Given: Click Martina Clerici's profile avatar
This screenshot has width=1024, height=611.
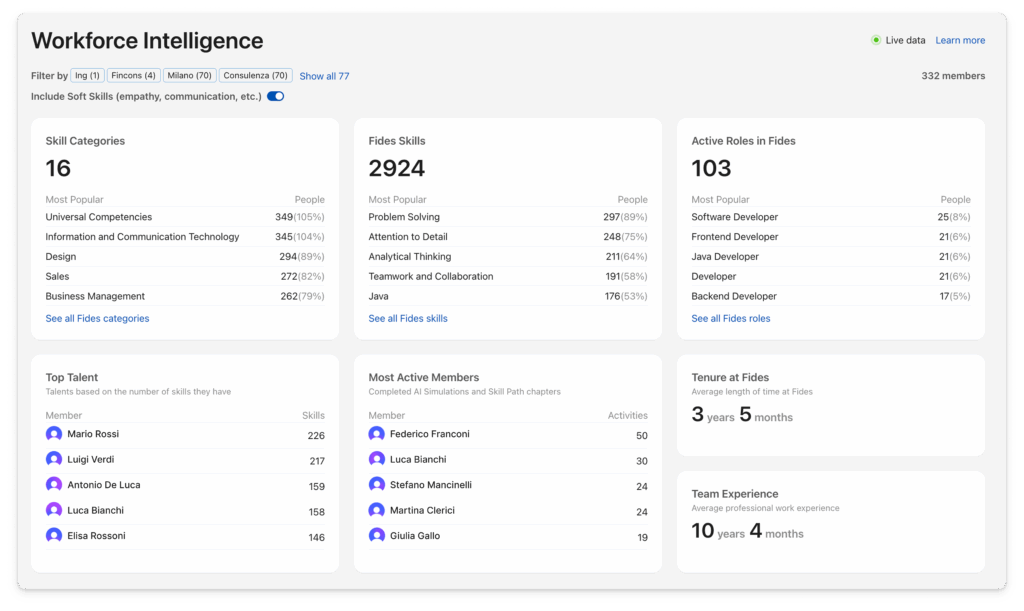Looking at the screenshot, I should pyautogui.click(x=377, y=510).
